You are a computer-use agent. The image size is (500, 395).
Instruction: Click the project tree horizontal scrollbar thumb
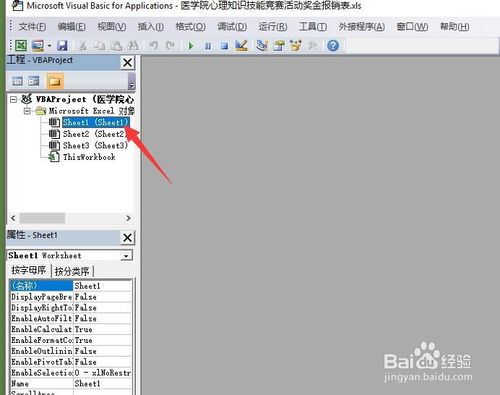[42, 218]
